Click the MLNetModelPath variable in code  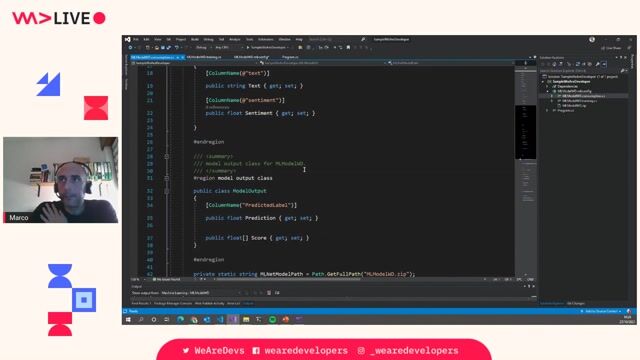281,274
